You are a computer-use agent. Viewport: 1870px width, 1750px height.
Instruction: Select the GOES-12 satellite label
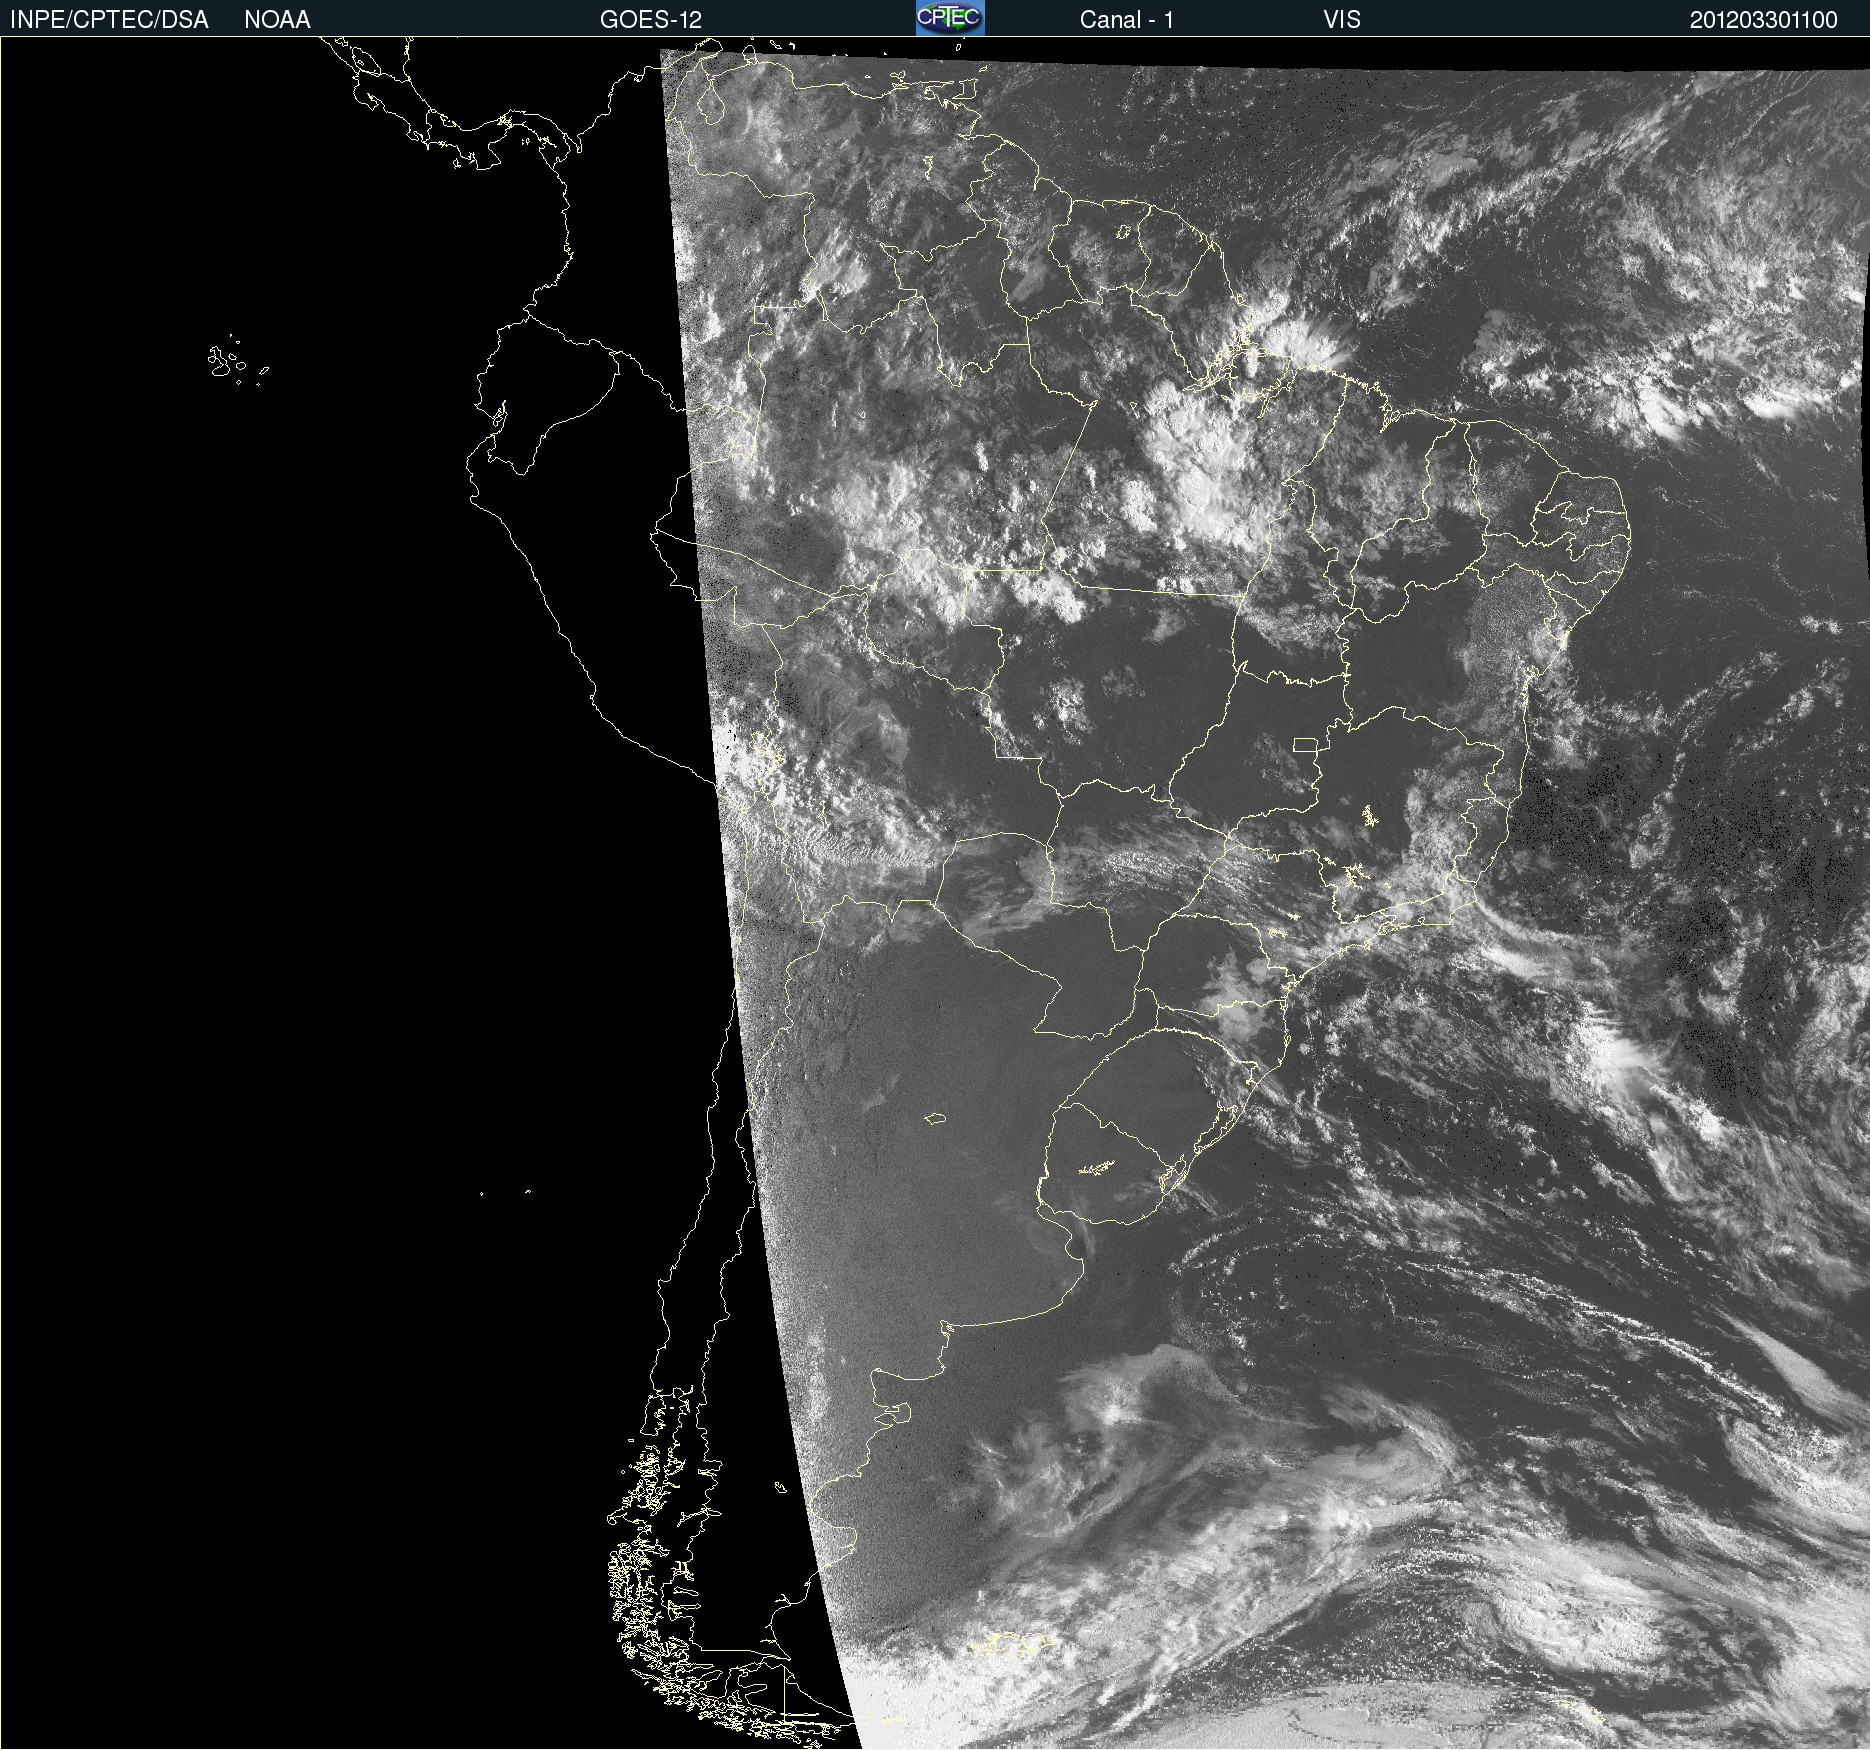pos(651,20)
